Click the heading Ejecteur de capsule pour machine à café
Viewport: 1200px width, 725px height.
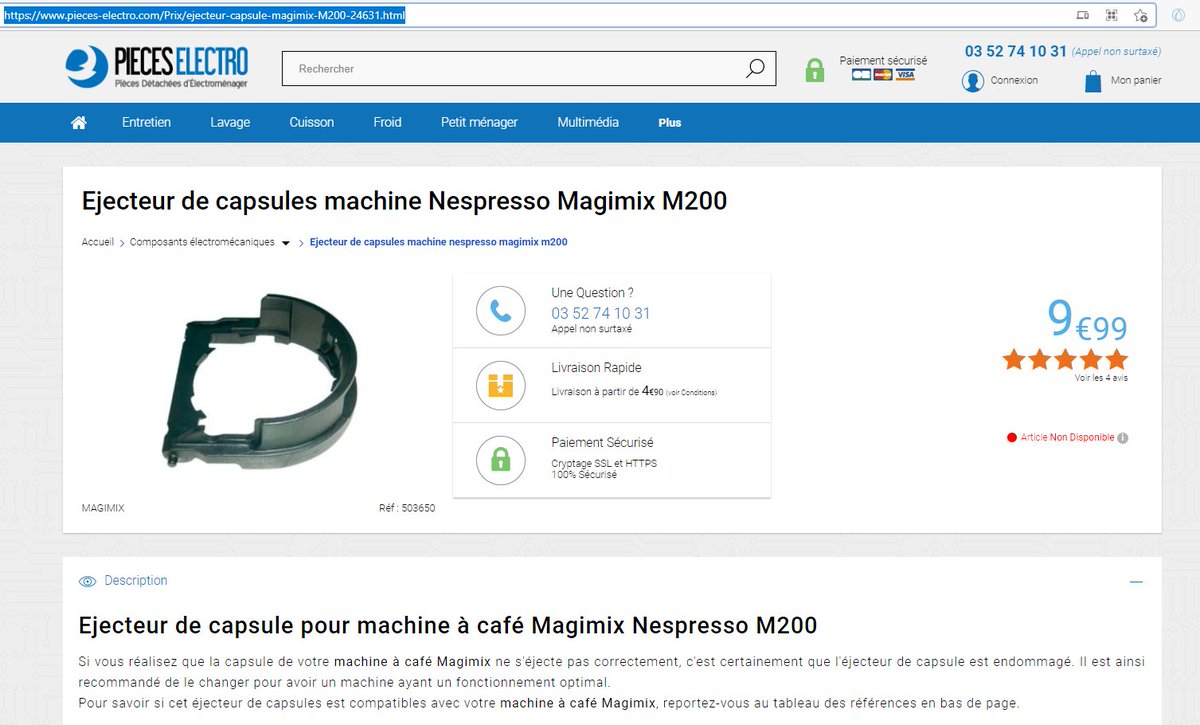click(448, 626)
